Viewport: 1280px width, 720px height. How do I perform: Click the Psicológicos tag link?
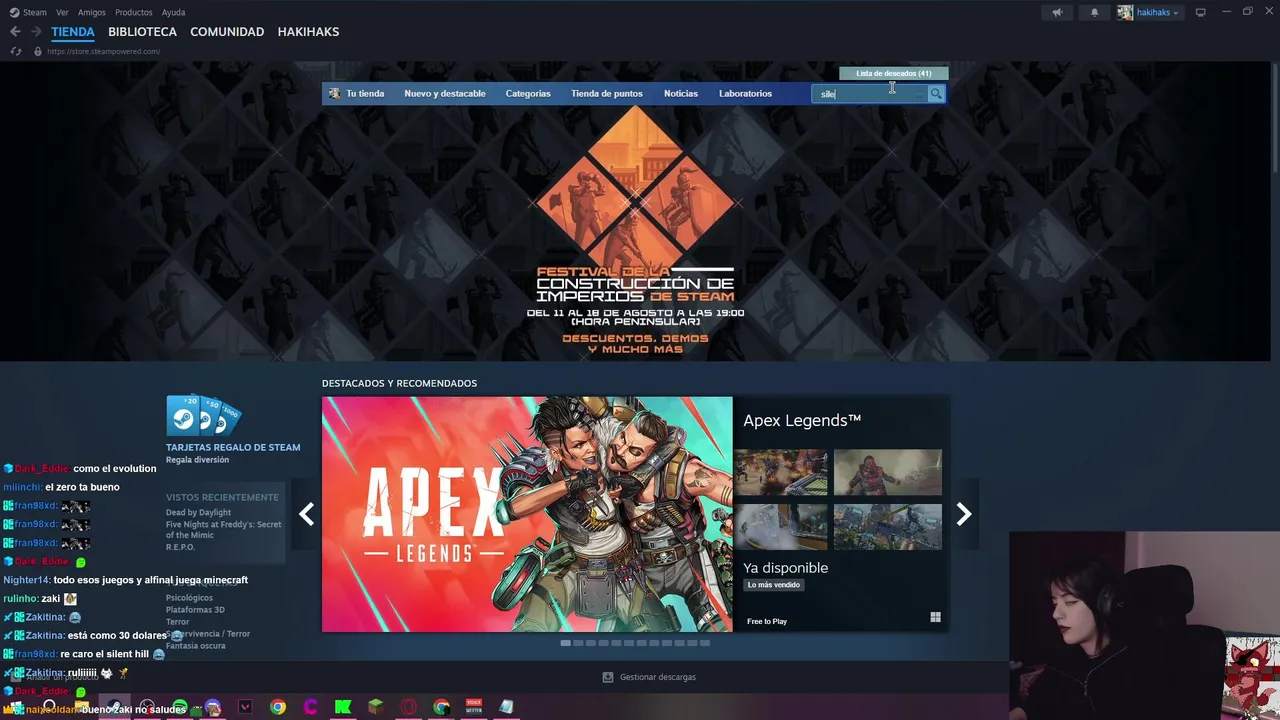click(x=189, y=598)
